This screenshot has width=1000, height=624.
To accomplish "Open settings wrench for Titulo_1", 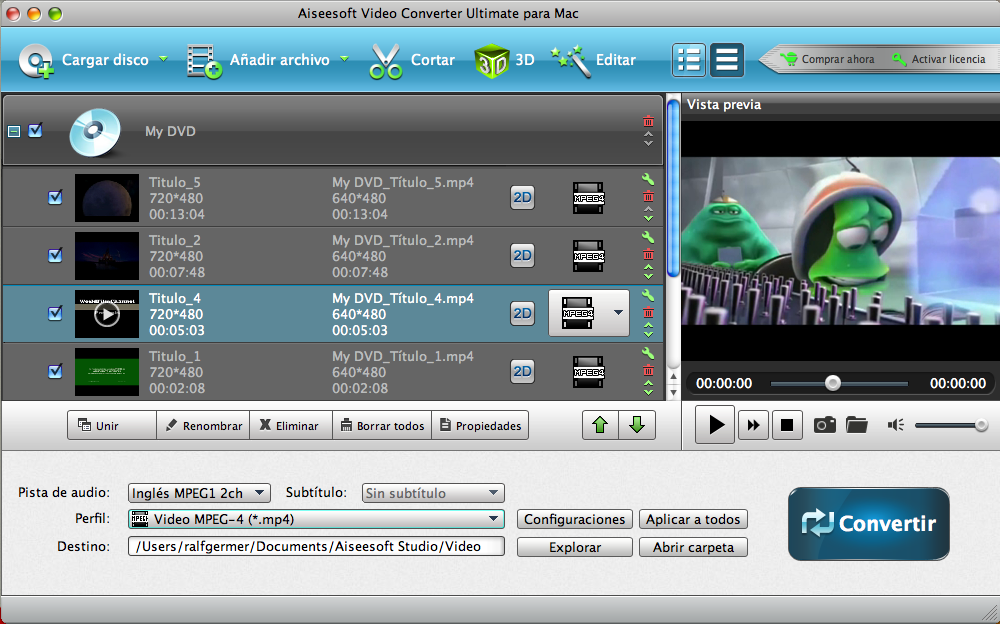I will tap(648, 353).
